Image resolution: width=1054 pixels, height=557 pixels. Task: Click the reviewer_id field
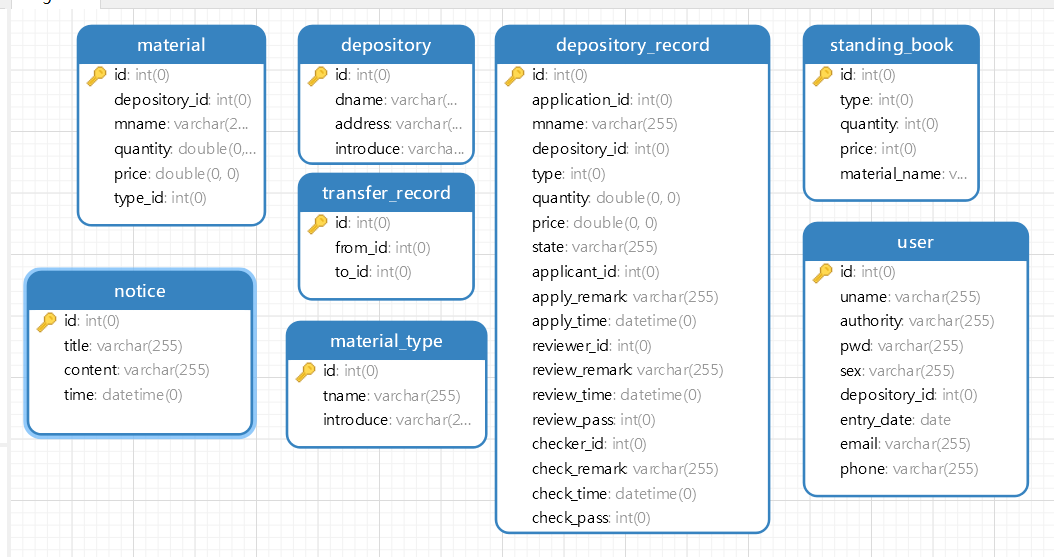(x=592, y=346)
